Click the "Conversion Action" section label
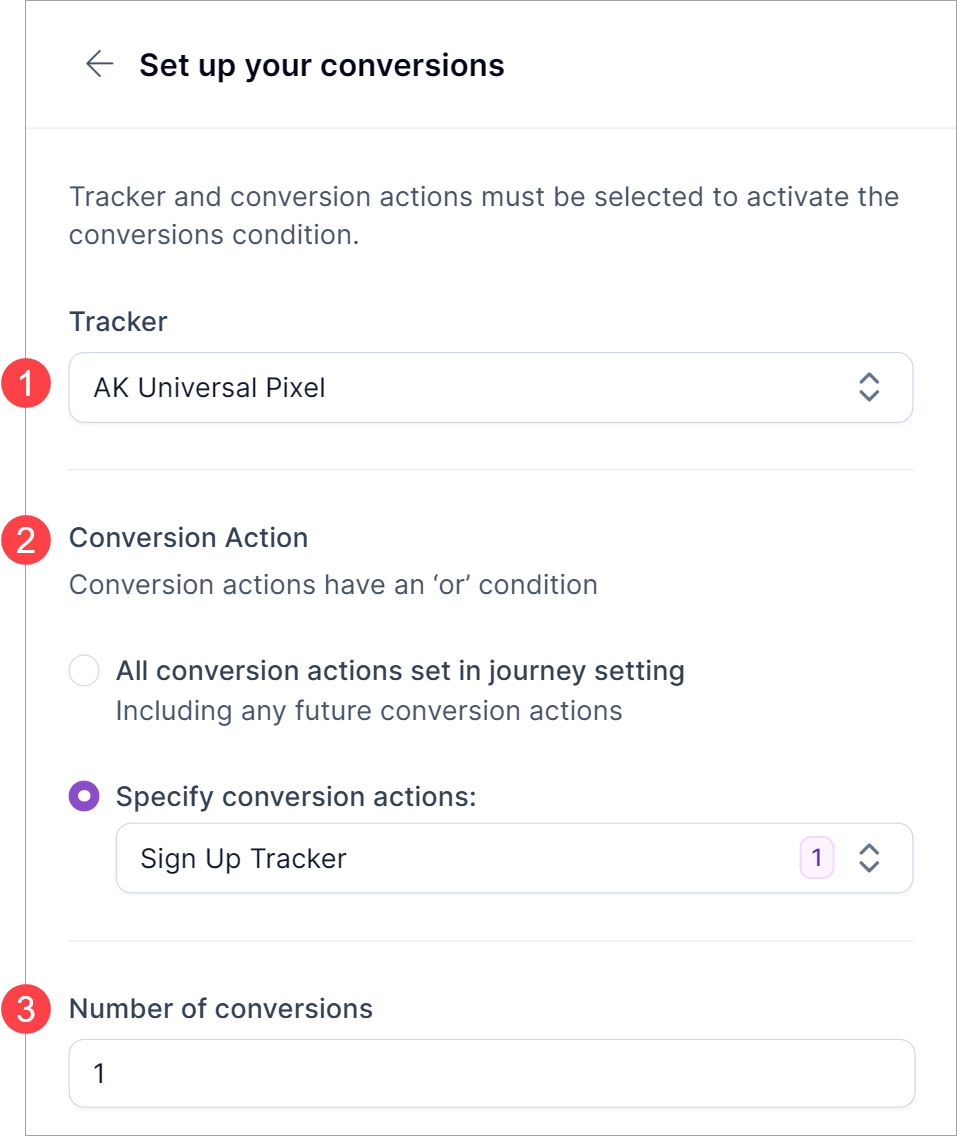The width and height of the screenshot is (957, 1136). 188,538
